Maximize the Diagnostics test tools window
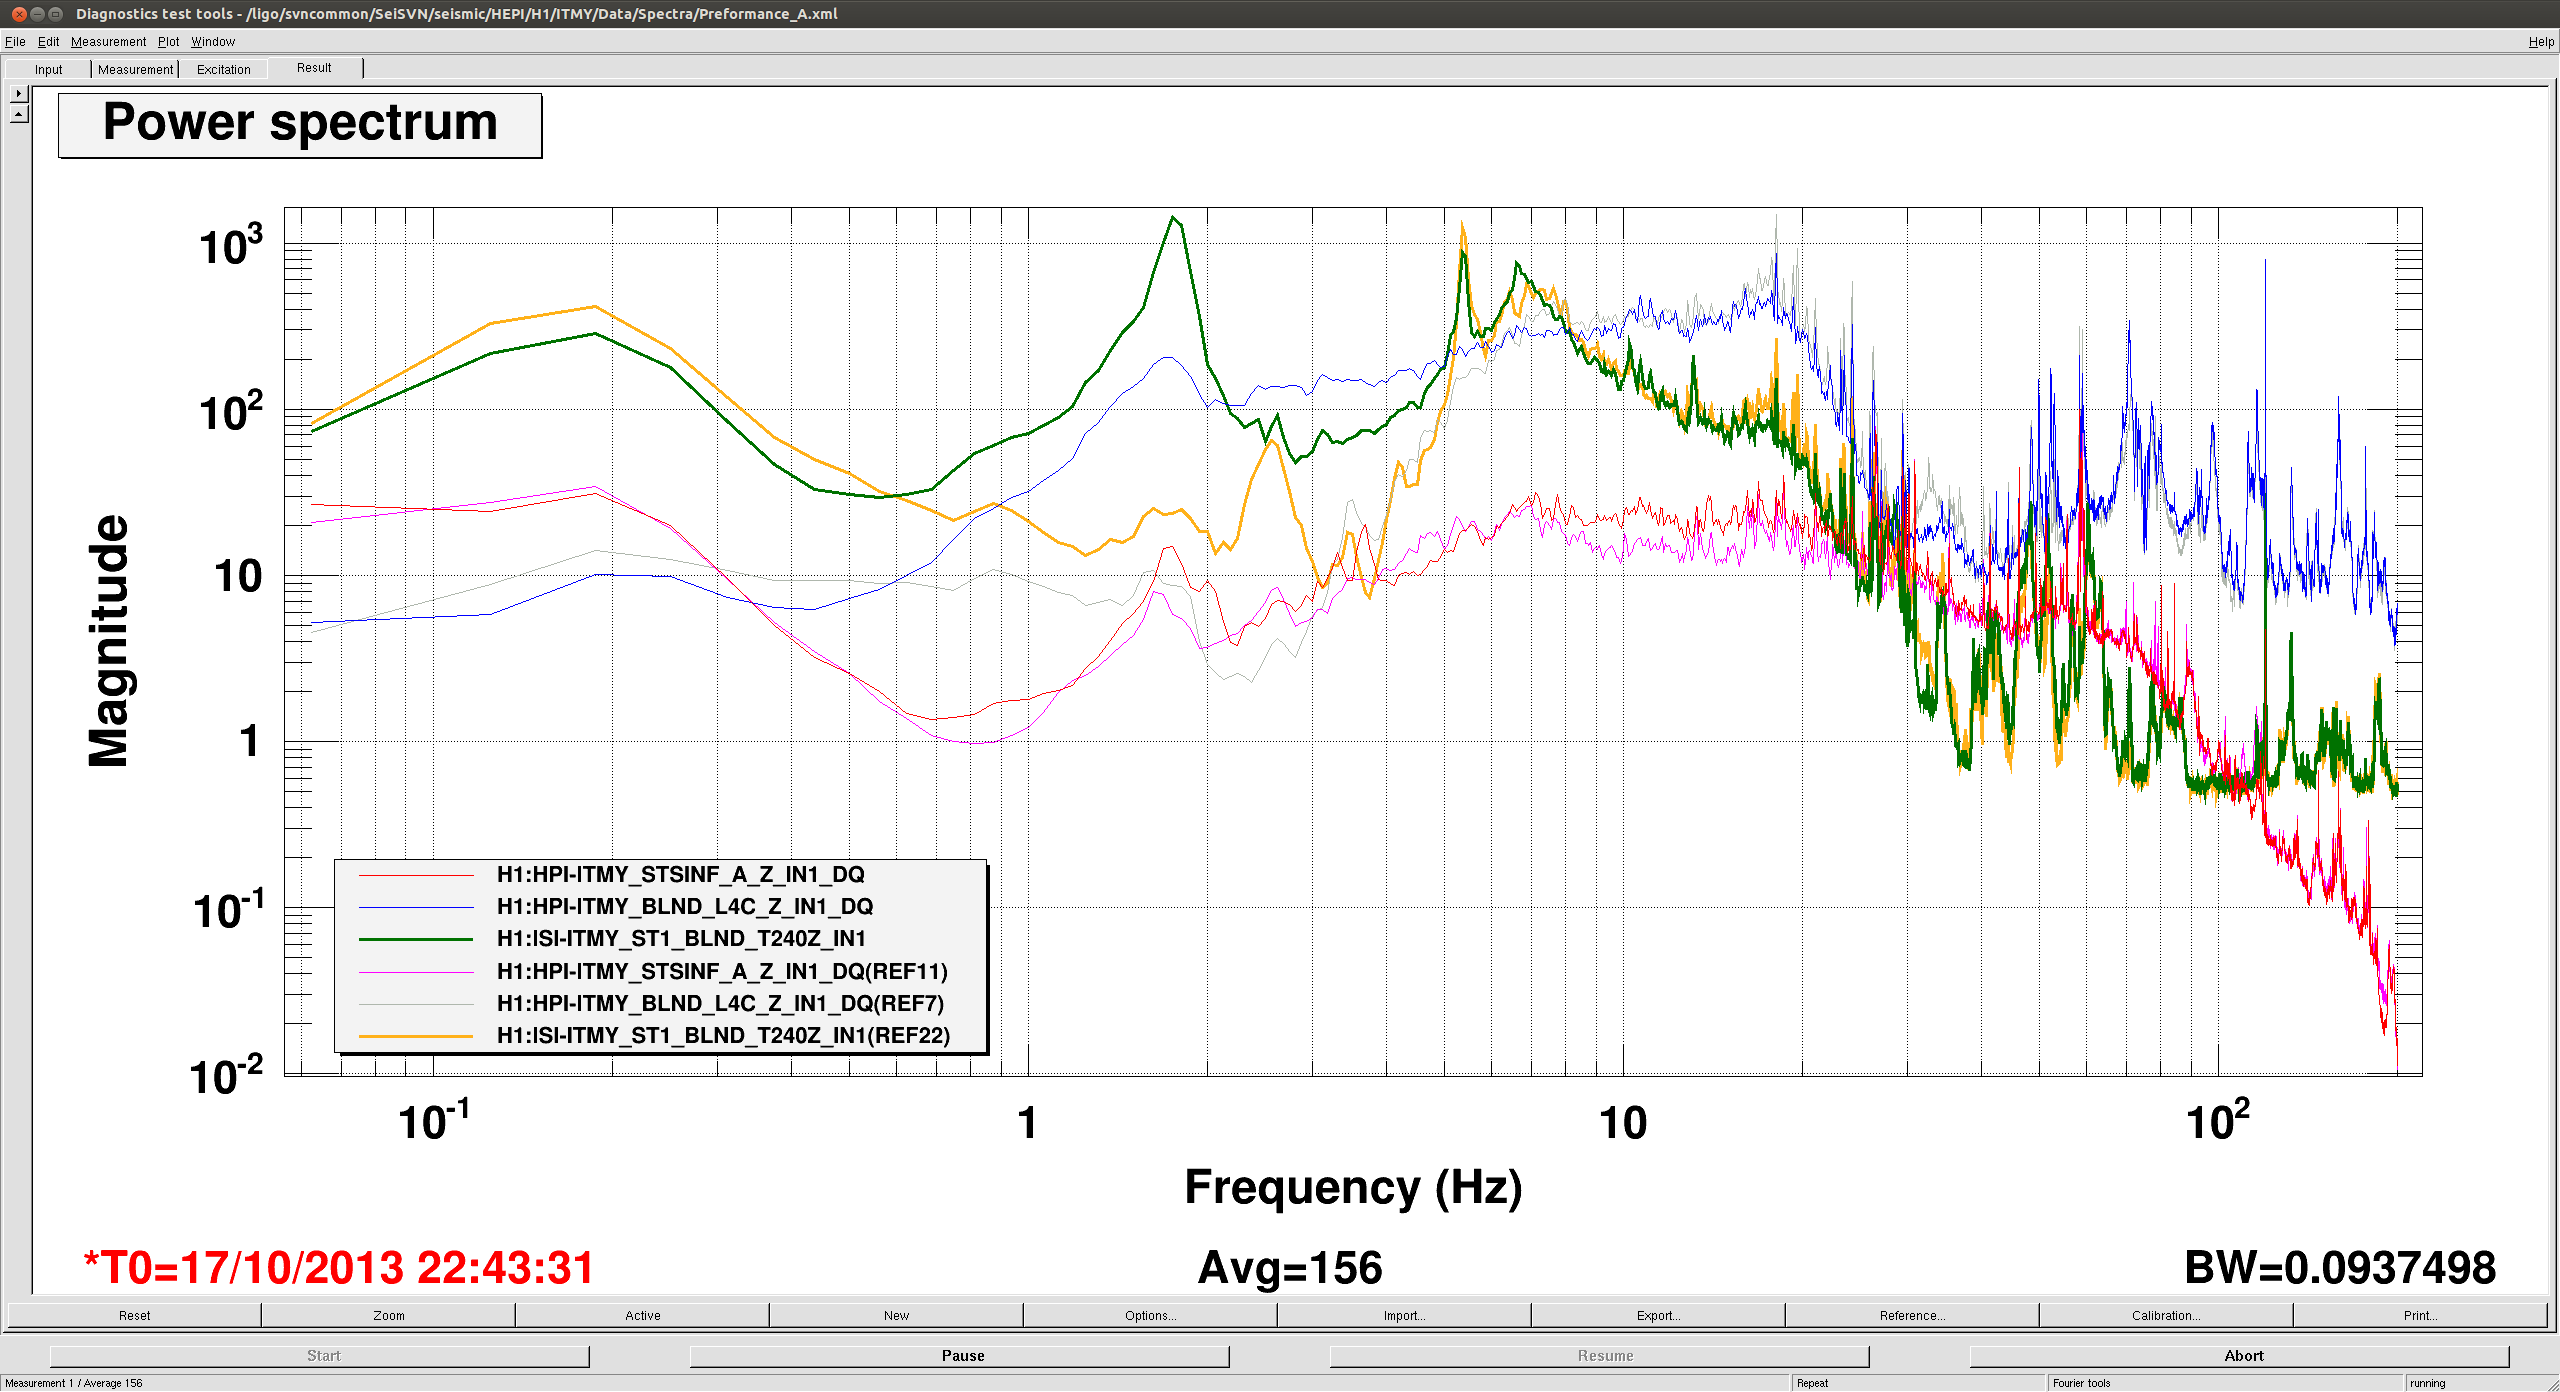 click(x=56, y=13)
